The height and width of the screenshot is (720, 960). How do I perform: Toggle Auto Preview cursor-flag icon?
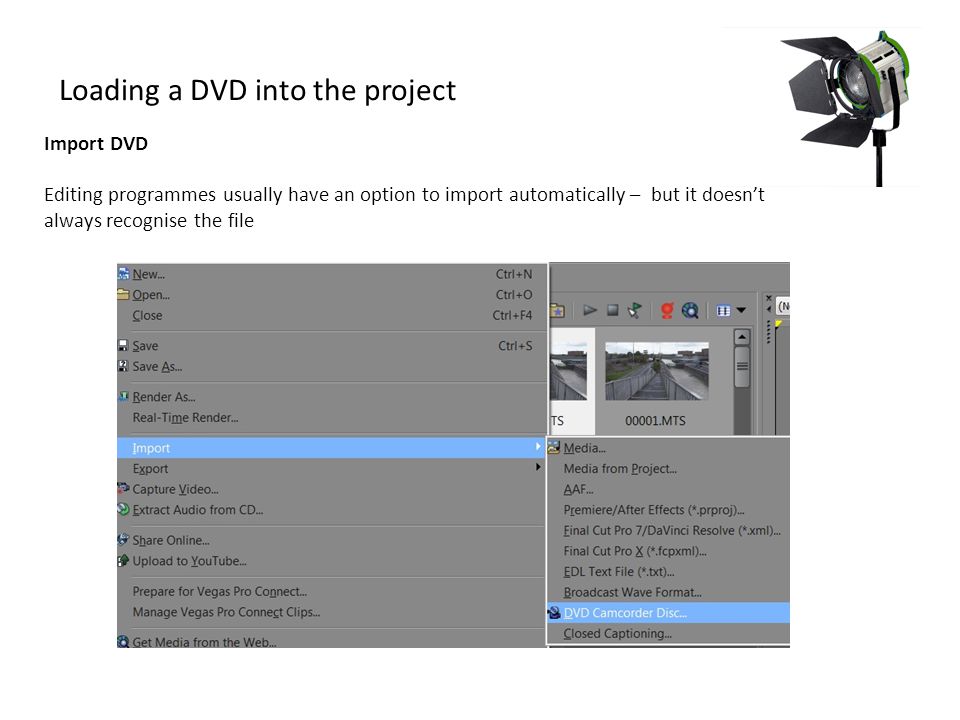[634, 310]
